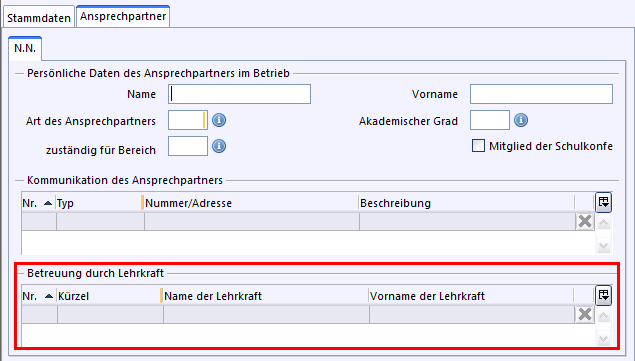Focus the Name input field

(x=239, y=94)
